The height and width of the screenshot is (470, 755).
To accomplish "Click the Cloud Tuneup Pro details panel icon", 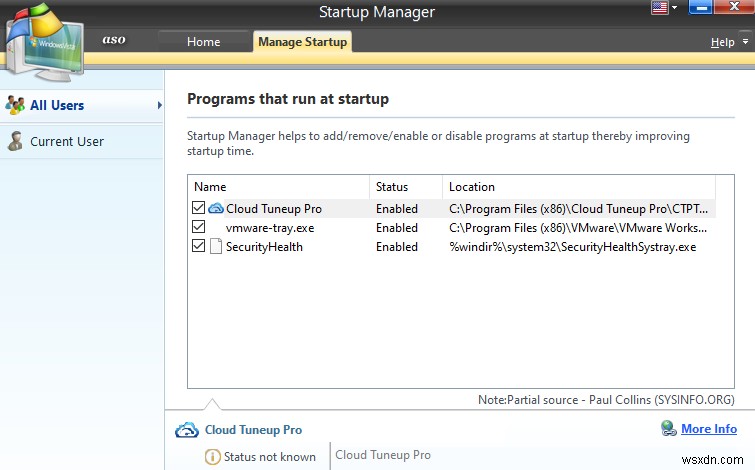I will point(187,430).
